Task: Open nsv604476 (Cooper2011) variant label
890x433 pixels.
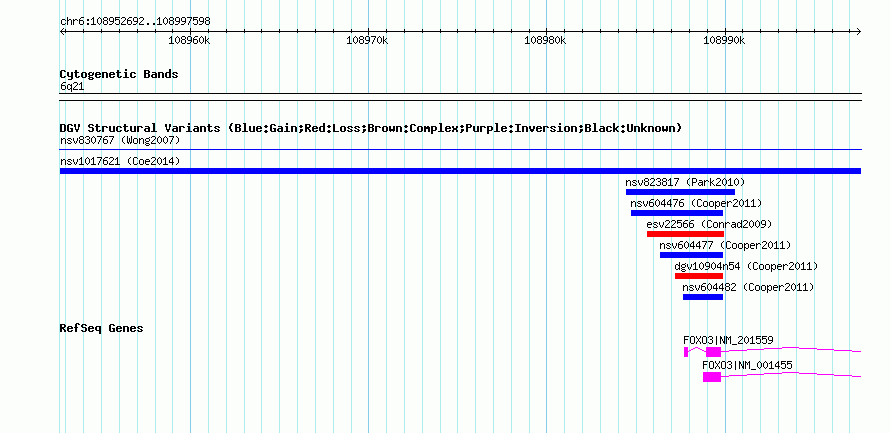Action: (x=696, y=203)
